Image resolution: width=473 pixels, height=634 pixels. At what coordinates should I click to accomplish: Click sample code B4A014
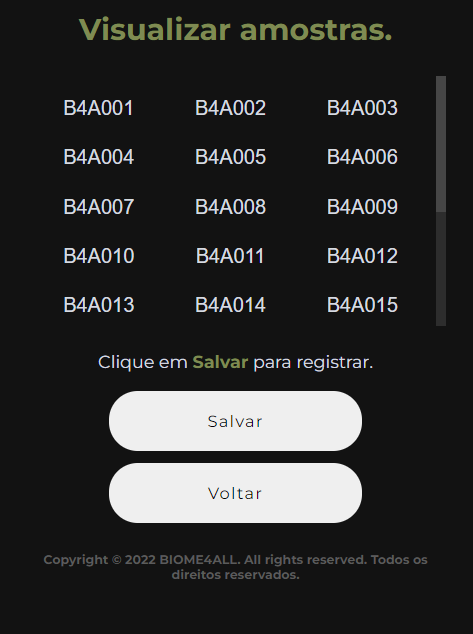[x=230, y=304]
